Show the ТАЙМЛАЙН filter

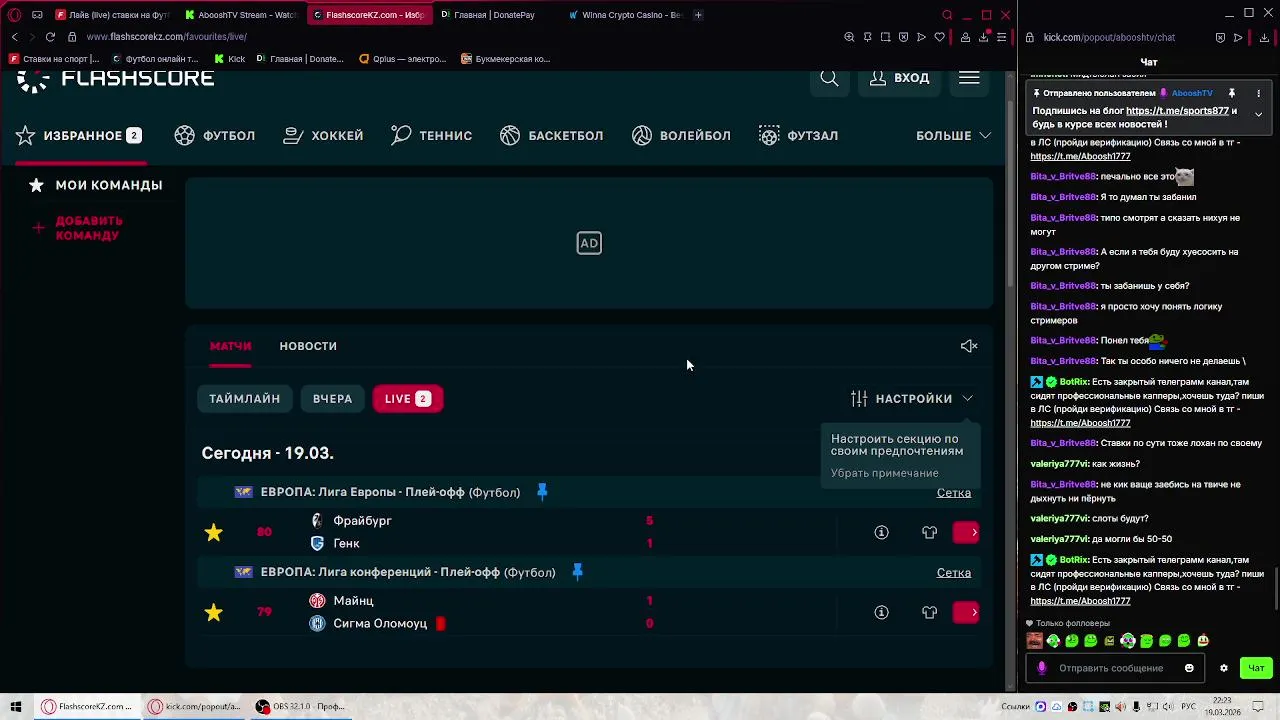point(244,399)
